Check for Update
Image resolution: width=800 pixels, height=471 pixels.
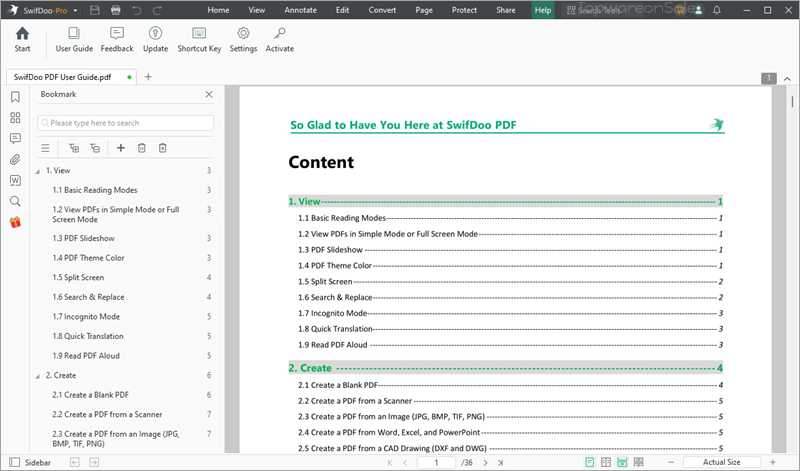pos(155,39)
